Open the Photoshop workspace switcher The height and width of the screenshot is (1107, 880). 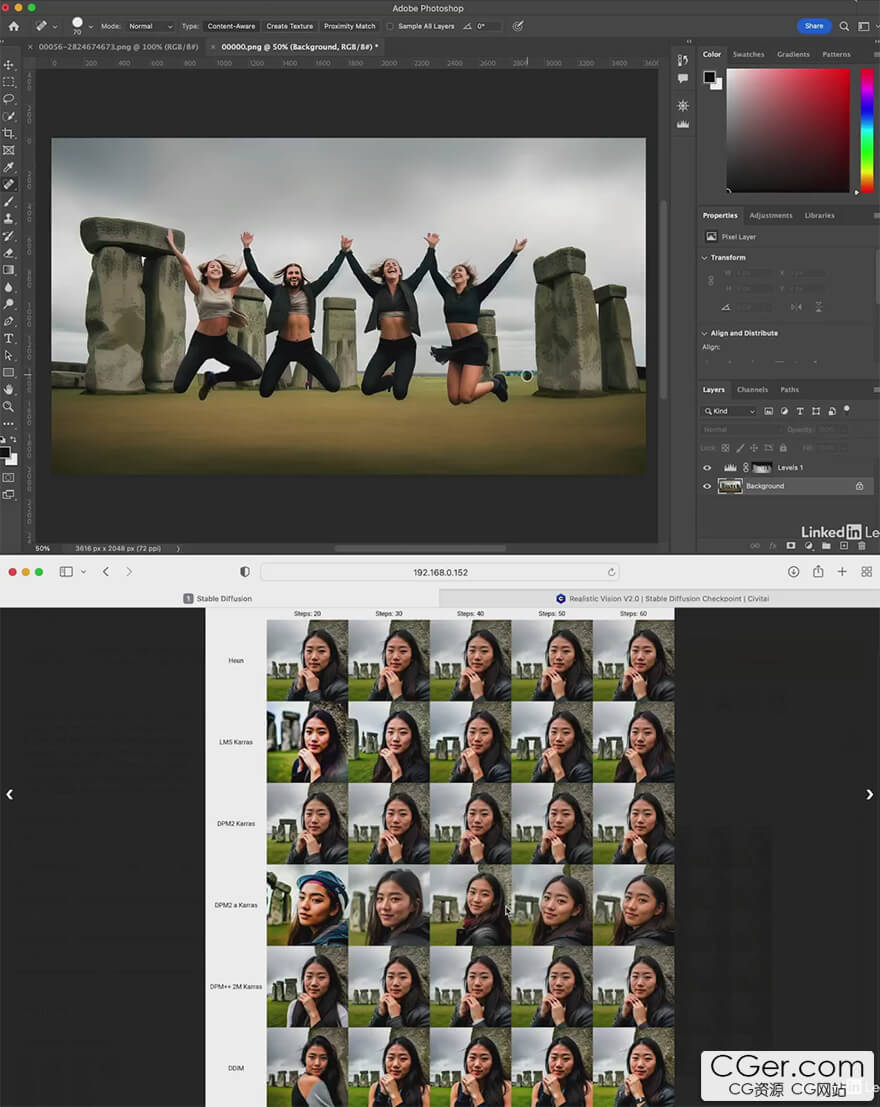click(x=864, y=26)
